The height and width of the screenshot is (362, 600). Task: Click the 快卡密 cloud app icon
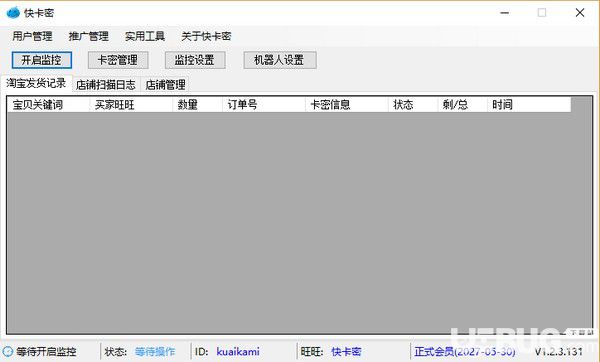13,13
